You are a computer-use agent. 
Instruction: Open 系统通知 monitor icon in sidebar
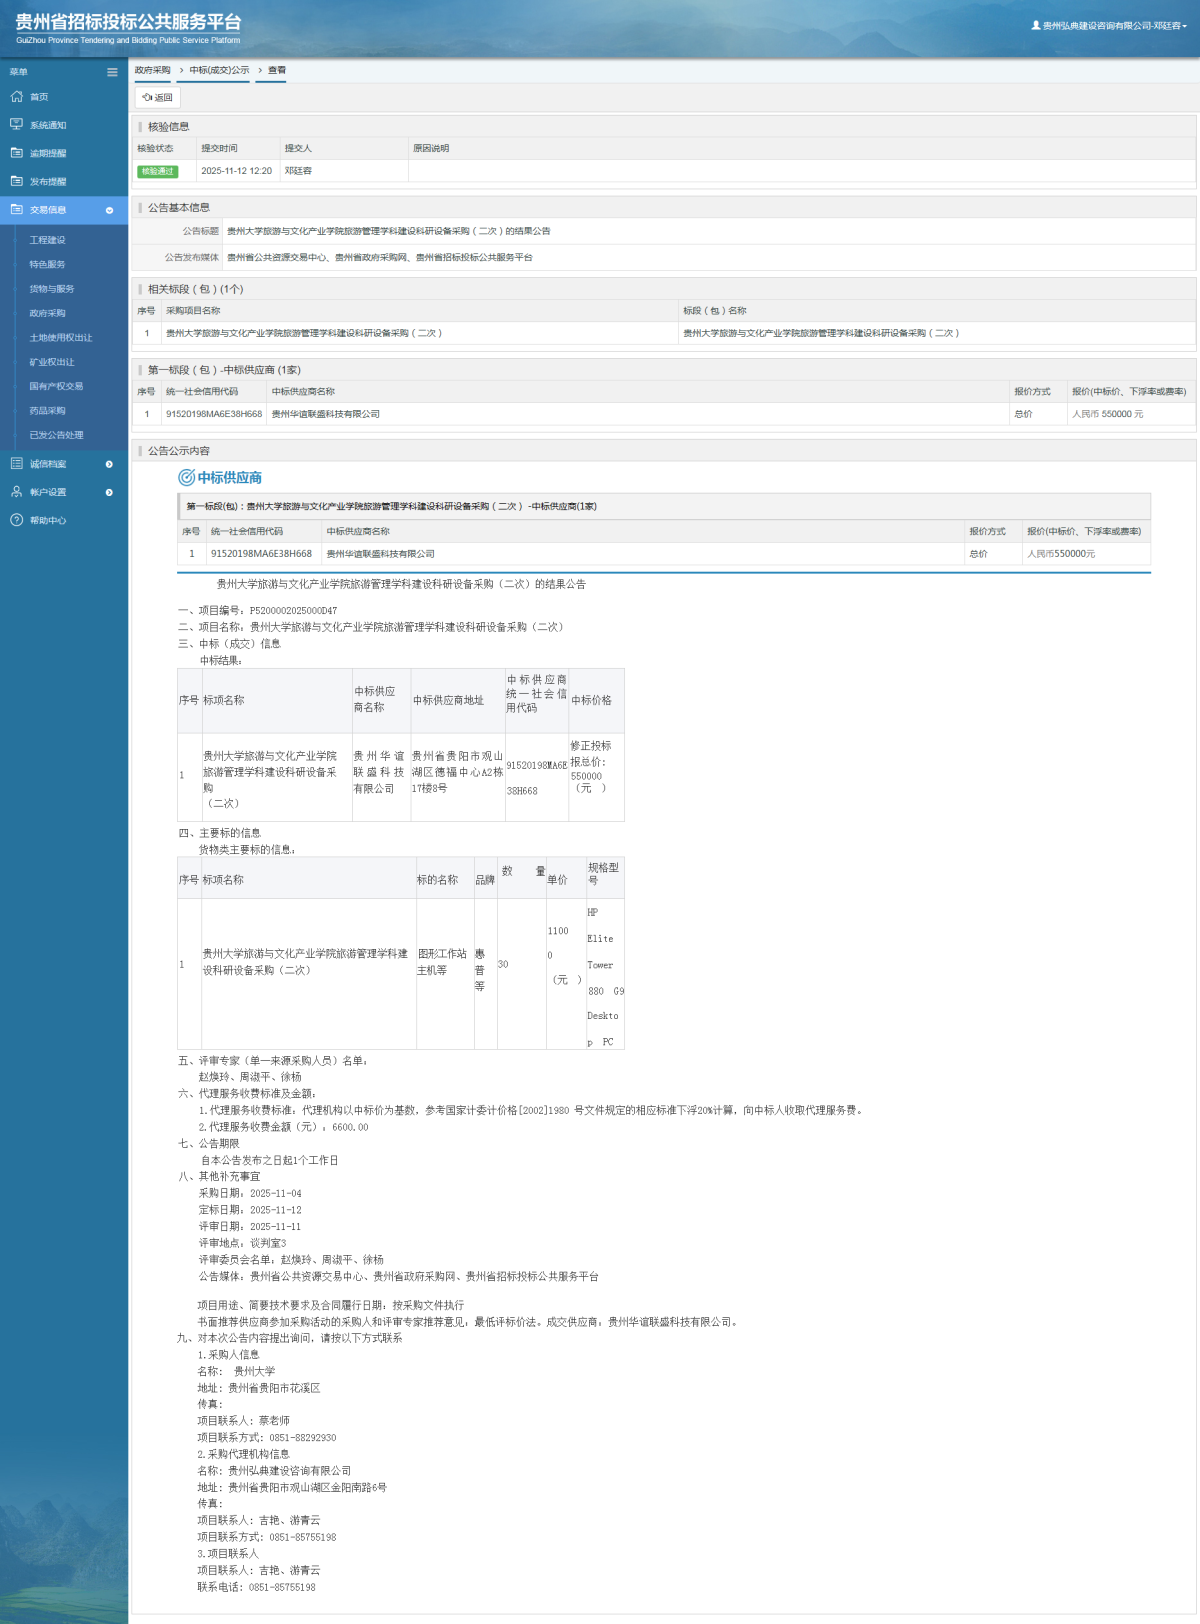coord(16,125)
